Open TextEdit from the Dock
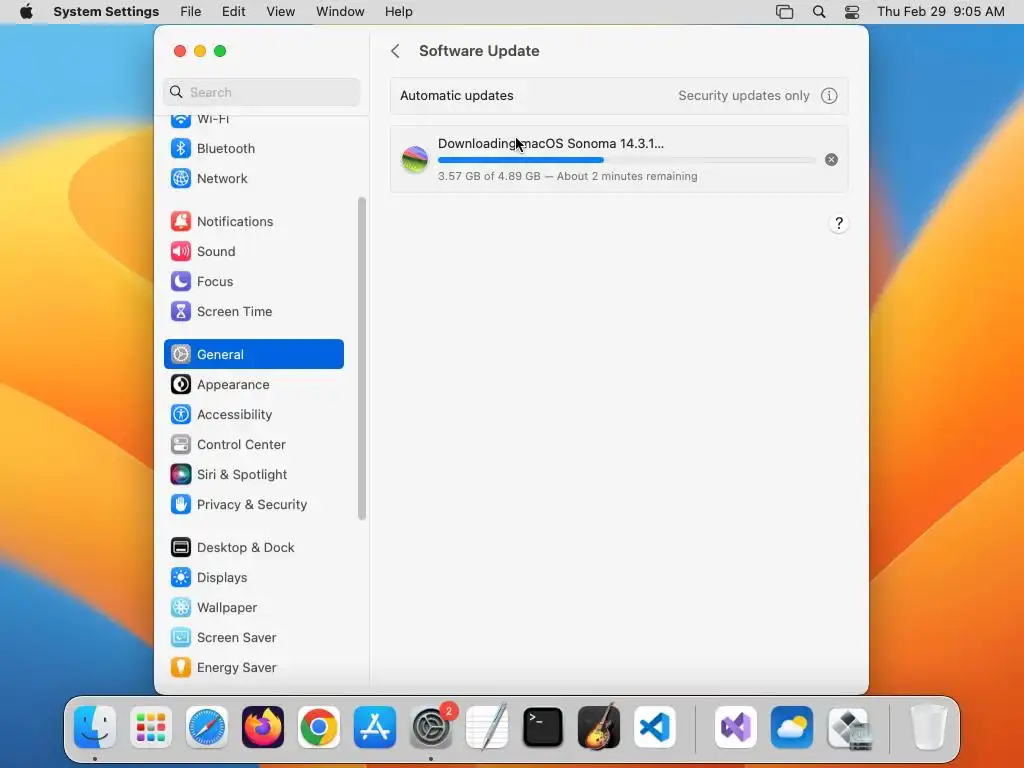 coord(487,727)
